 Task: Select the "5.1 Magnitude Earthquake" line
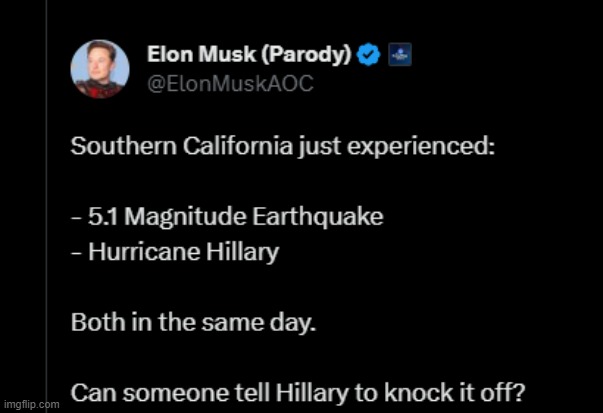coord(227,216)
